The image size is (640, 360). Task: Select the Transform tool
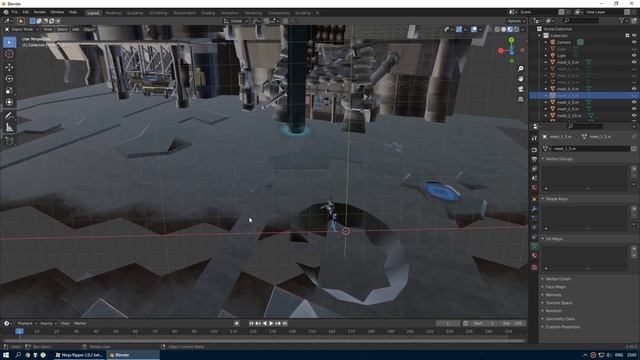click(x=9, y=102)
